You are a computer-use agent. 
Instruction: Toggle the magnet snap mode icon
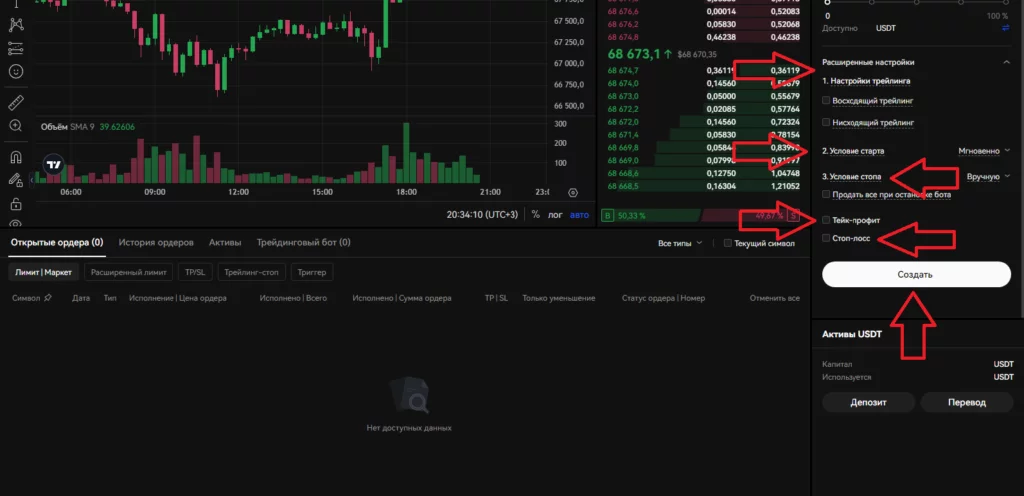tap(16, 157)
